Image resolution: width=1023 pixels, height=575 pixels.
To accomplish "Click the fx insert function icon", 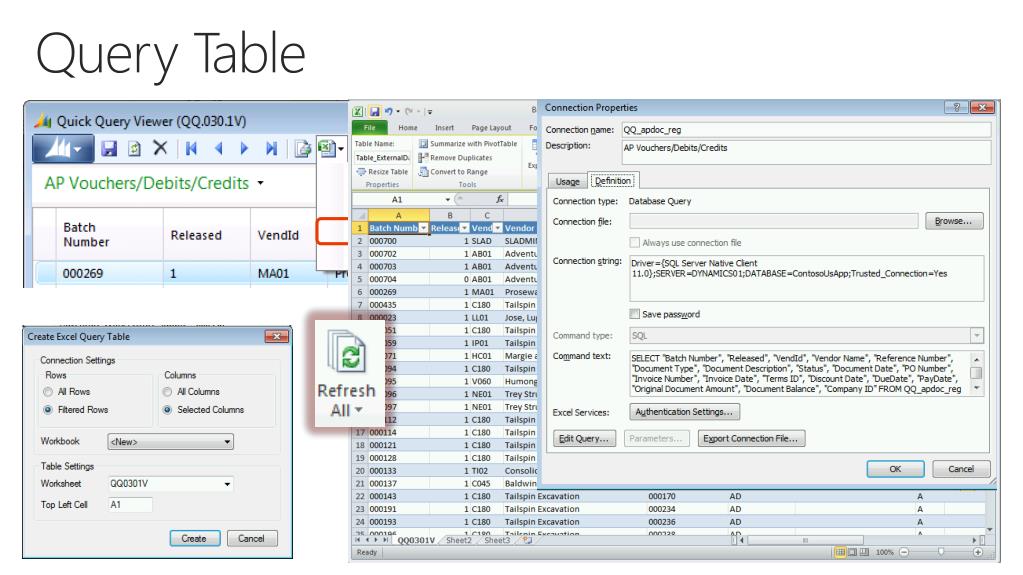I will click(x=500, y=199).
